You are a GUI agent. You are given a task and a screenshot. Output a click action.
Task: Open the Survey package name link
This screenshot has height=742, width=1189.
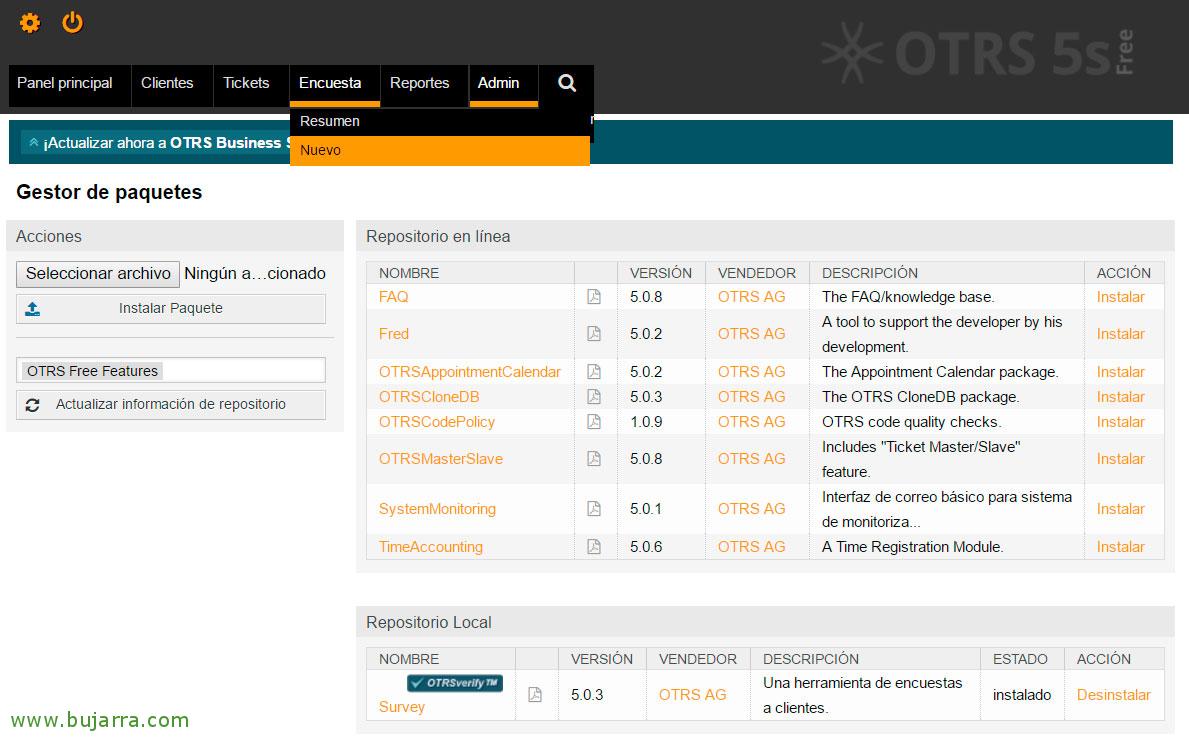click(402, 706)
